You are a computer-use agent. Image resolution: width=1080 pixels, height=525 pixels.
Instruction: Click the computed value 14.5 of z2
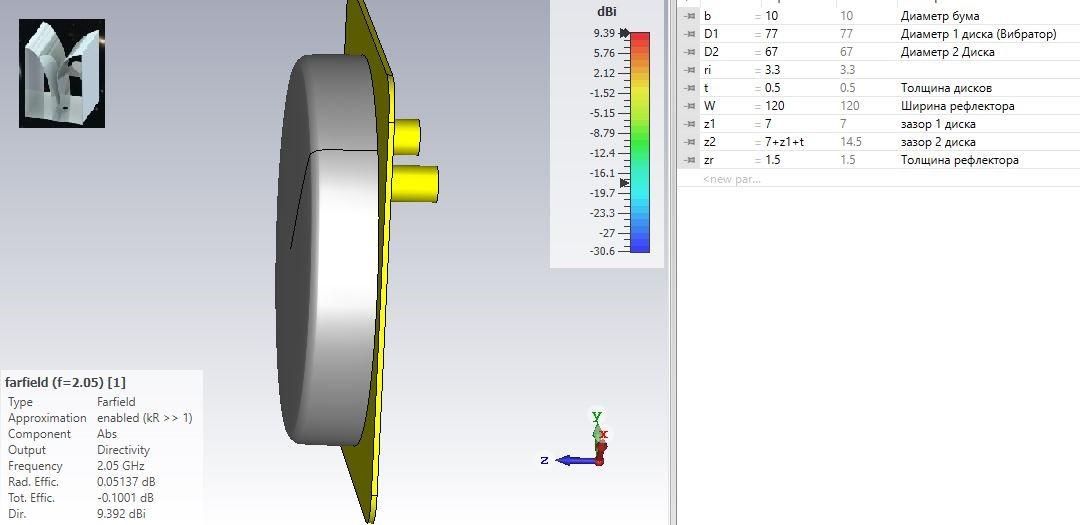851,142
